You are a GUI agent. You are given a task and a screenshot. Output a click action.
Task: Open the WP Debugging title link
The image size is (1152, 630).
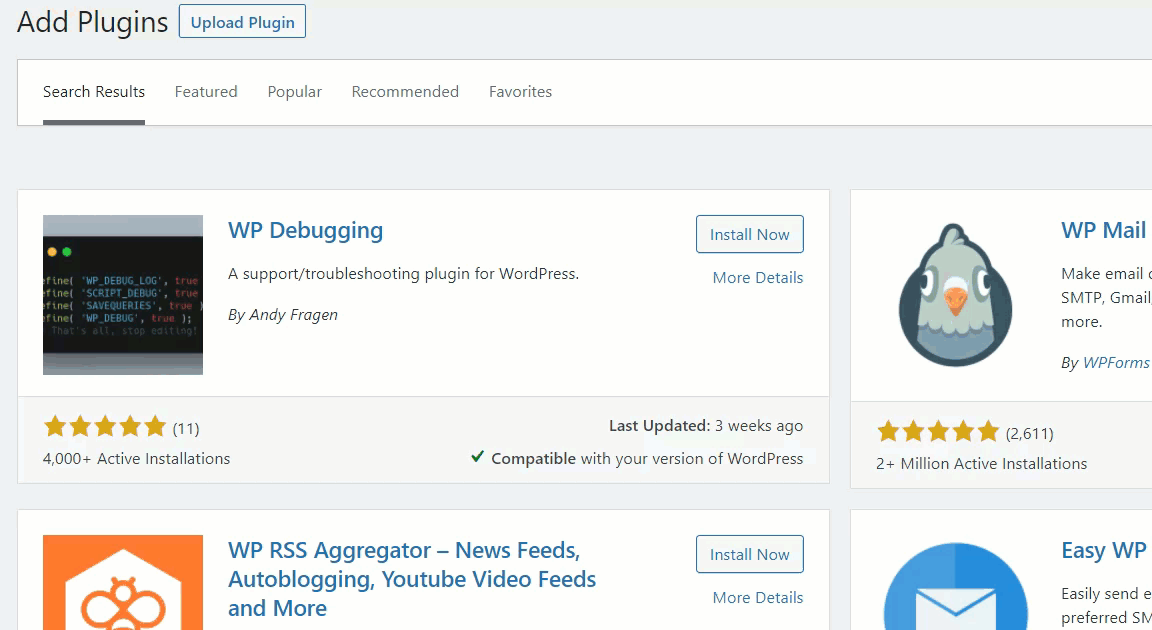(306, 231)
